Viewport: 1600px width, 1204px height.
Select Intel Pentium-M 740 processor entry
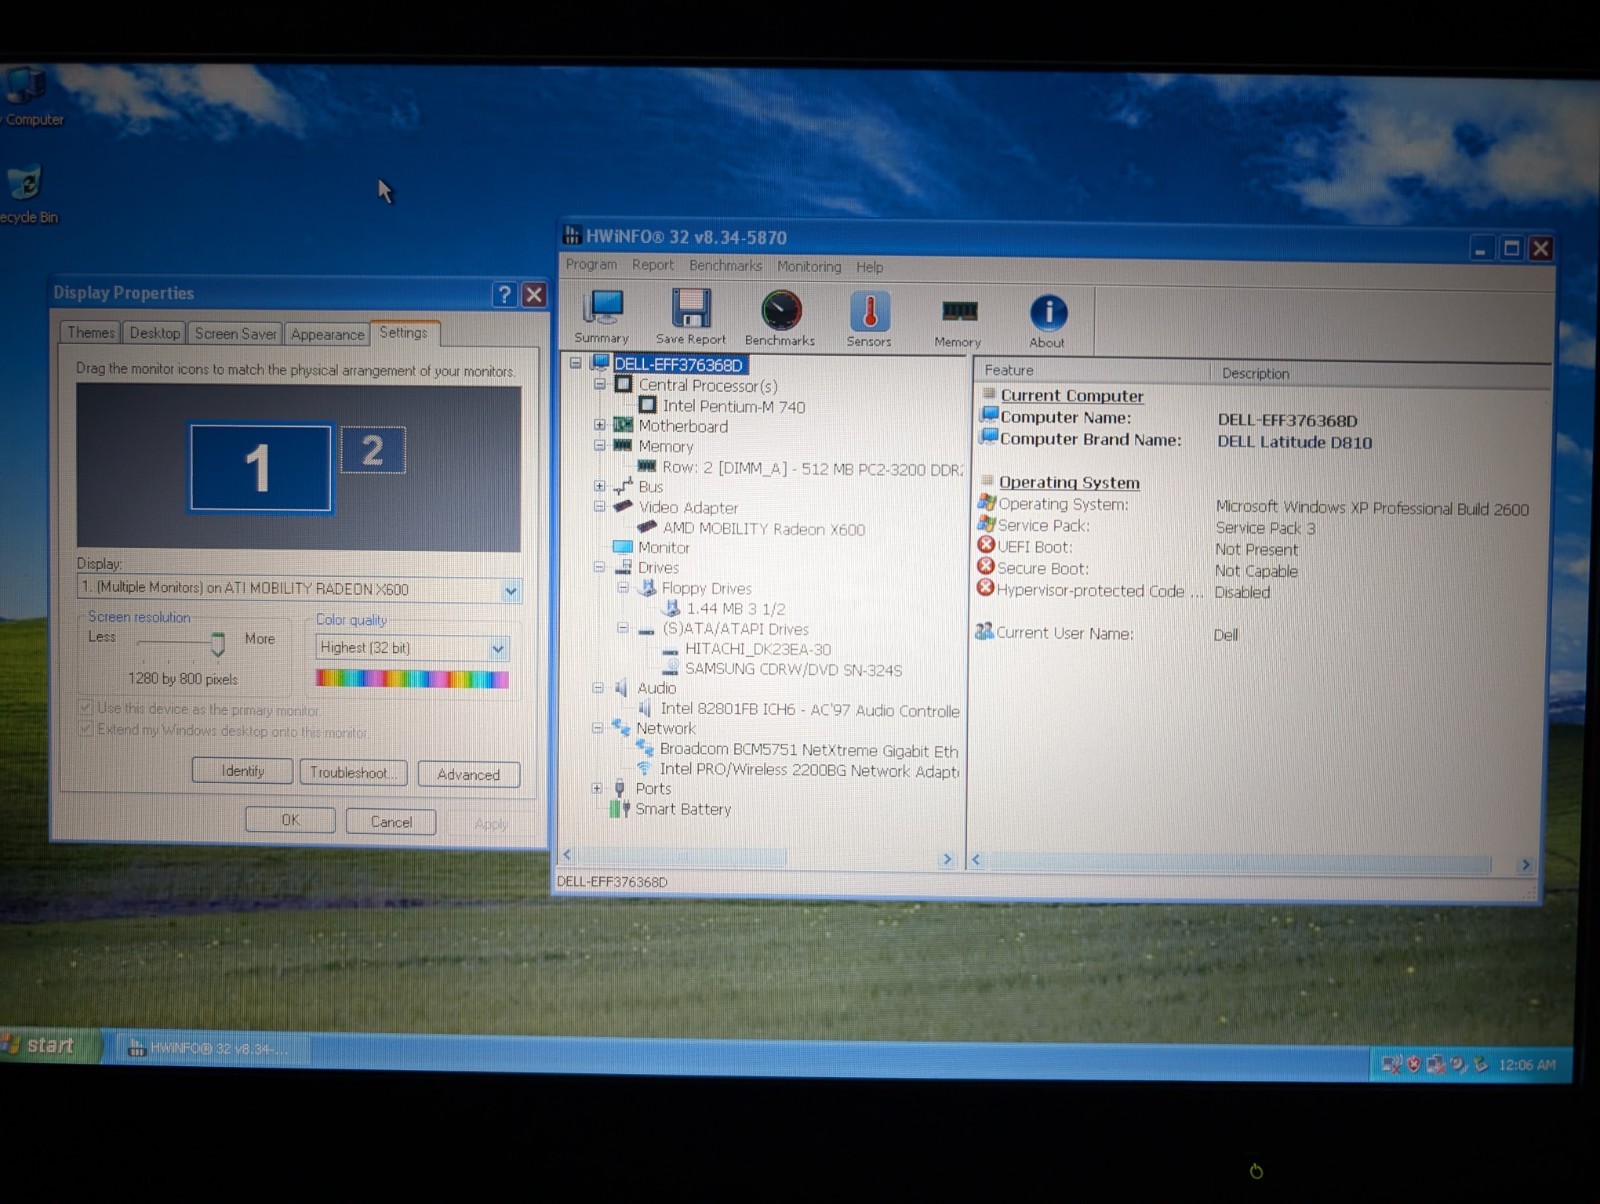[733, 406]
